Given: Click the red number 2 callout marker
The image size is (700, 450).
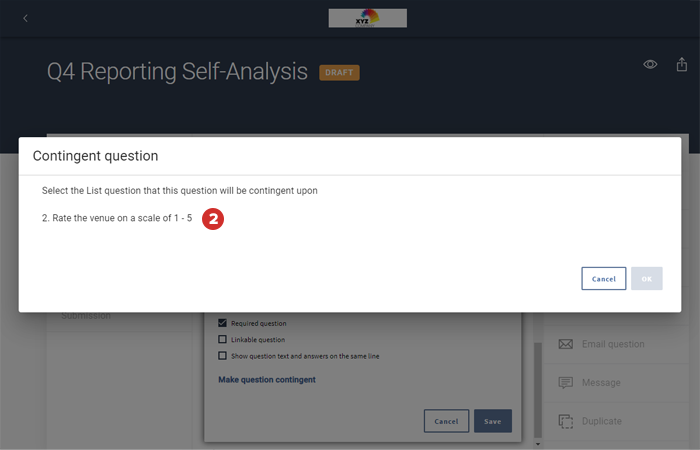Looking at the screenshot, I should click(212, 218).
